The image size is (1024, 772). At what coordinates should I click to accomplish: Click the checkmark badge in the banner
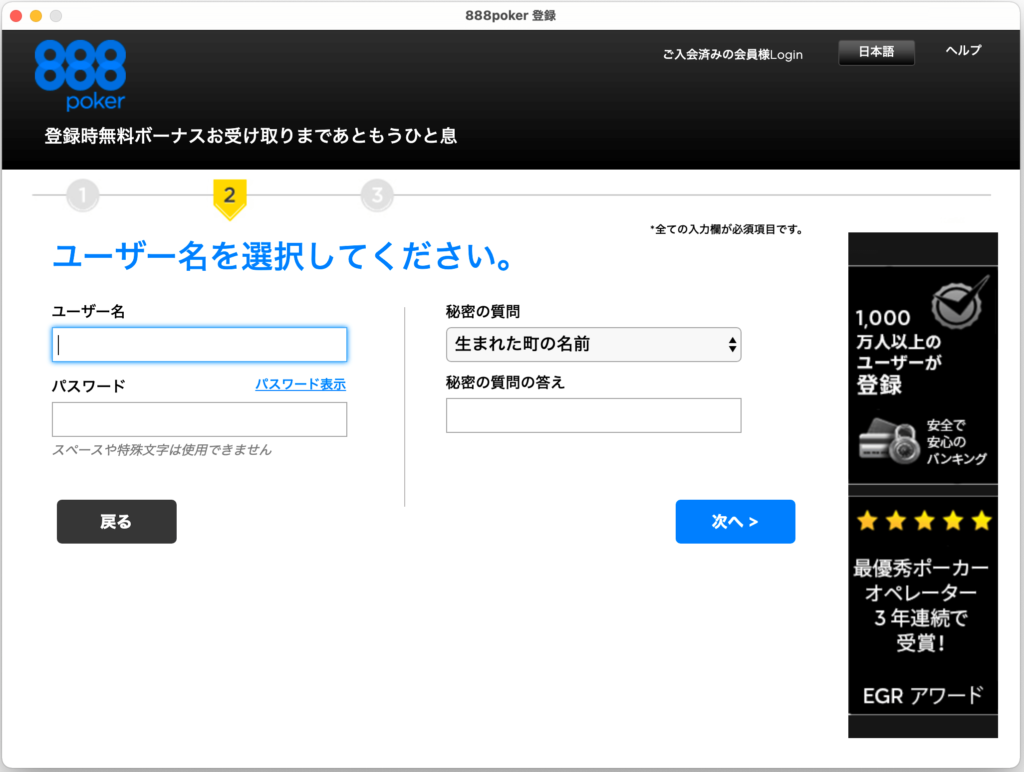959,303
